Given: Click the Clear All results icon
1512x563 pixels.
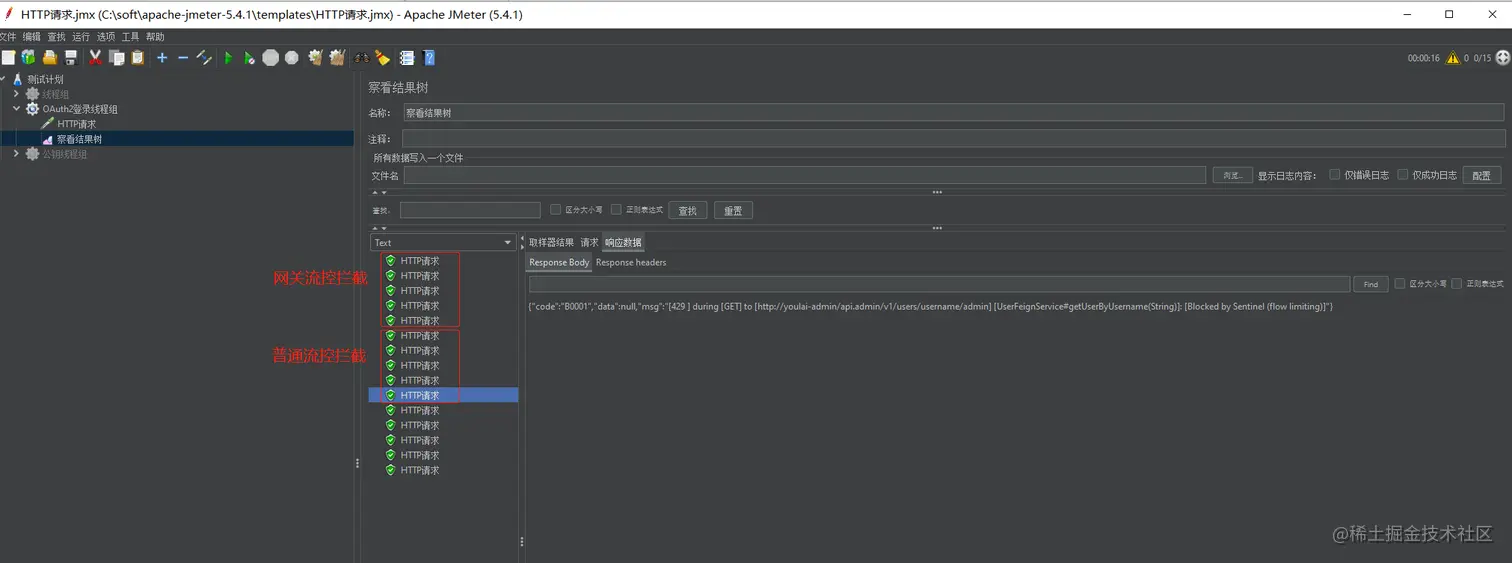Looking at the screenshot, I should (337, 58).
